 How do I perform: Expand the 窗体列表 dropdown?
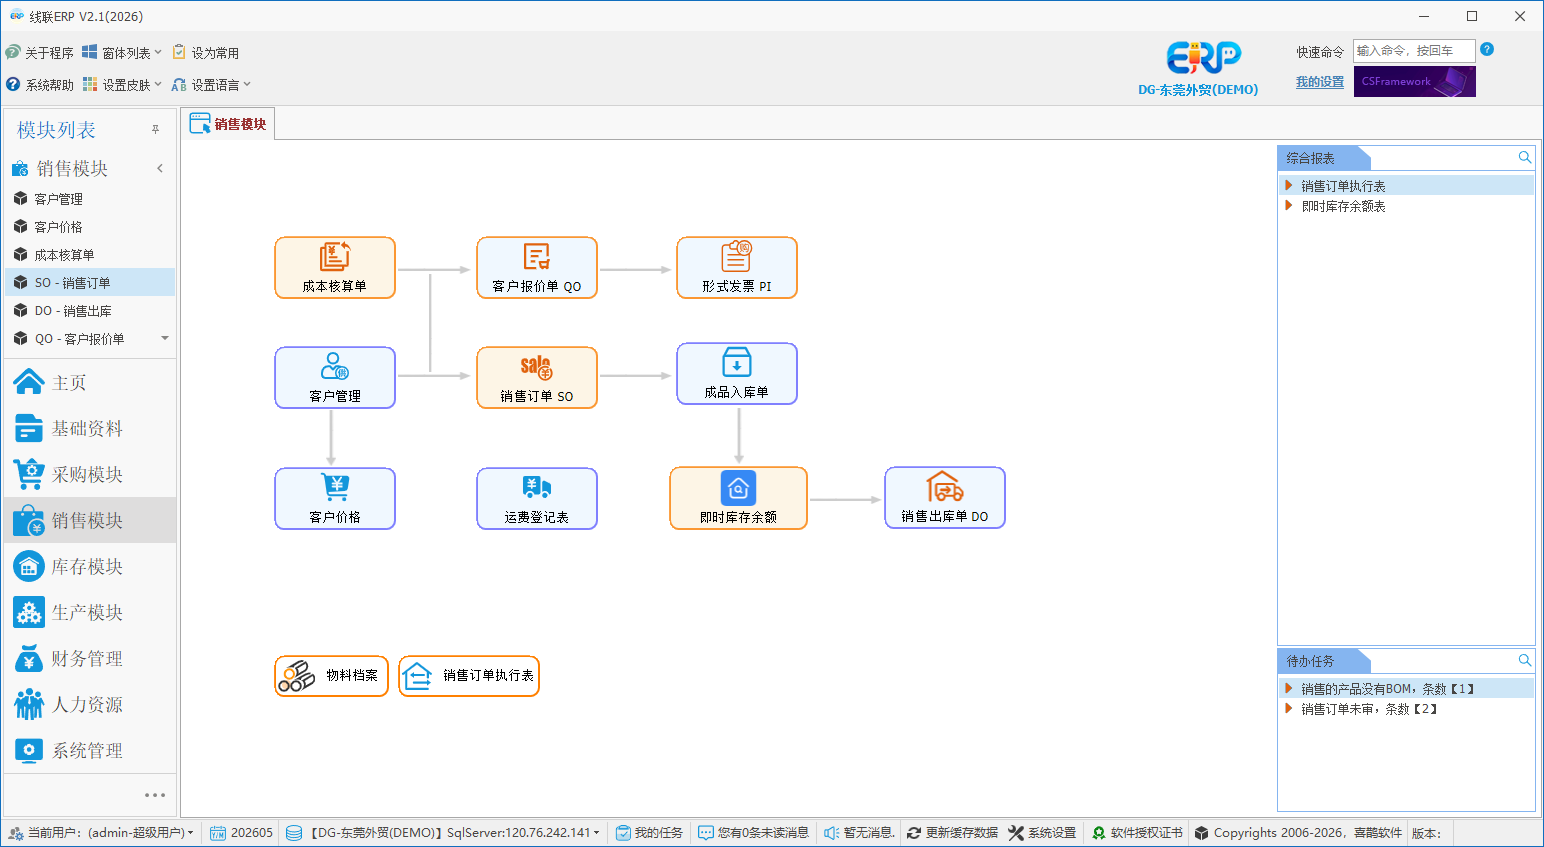pos(122,52)
